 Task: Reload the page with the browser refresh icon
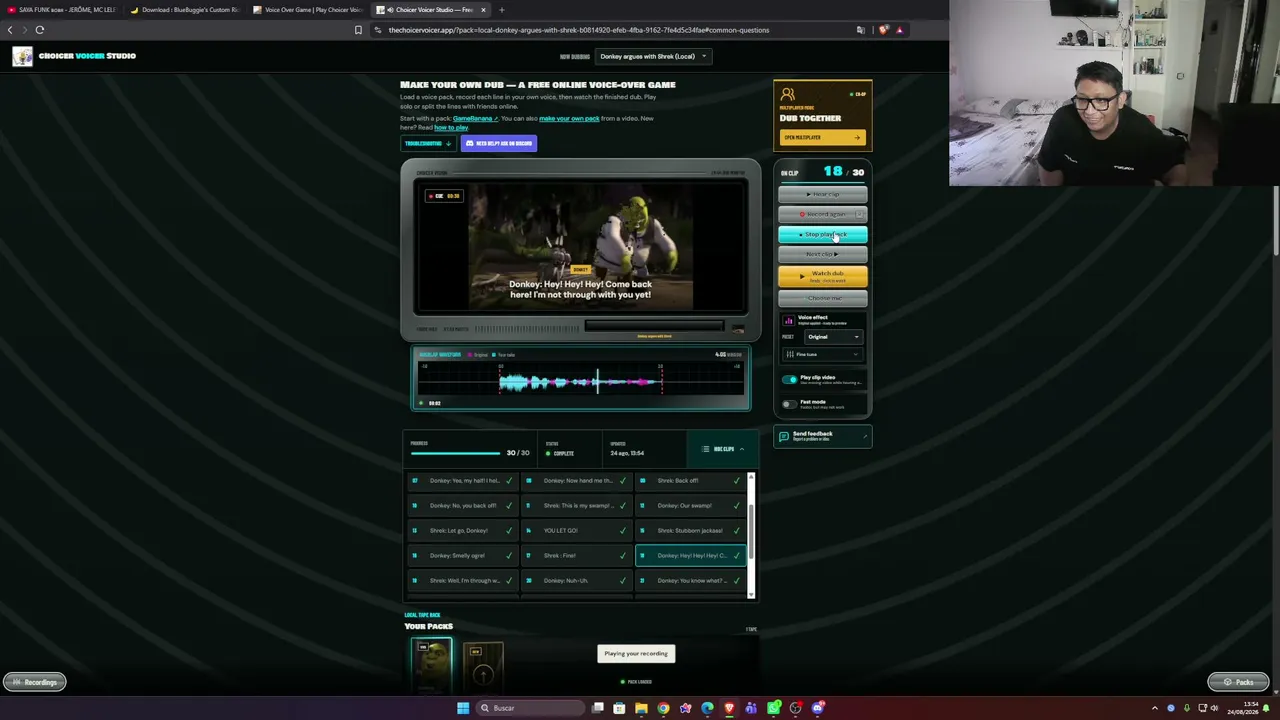[40, 30]
